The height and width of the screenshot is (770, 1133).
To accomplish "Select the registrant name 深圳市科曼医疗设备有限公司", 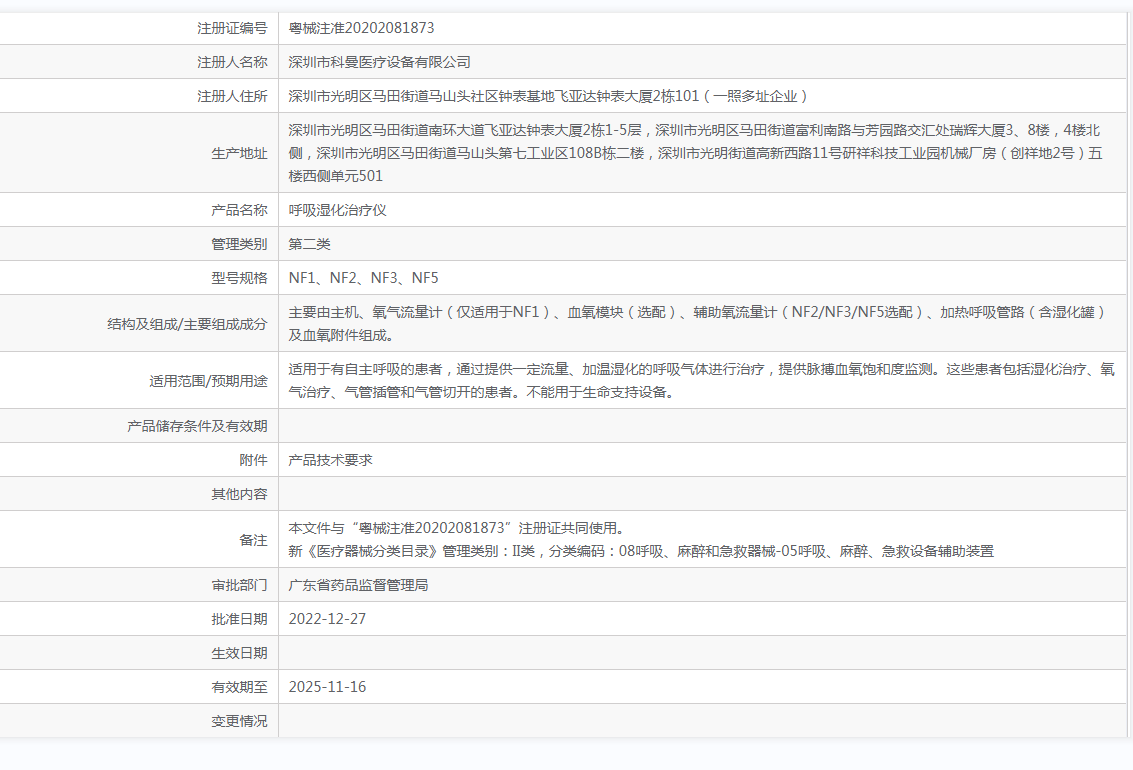I will pos(379,62).
